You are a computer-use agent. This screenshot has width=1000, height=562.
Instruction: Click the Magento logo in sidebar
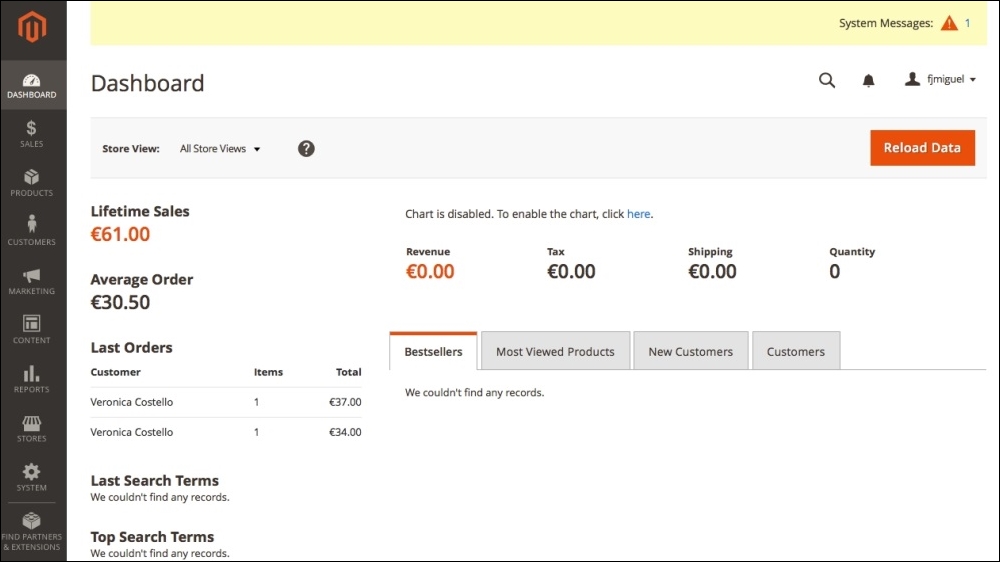coord(32,27)
